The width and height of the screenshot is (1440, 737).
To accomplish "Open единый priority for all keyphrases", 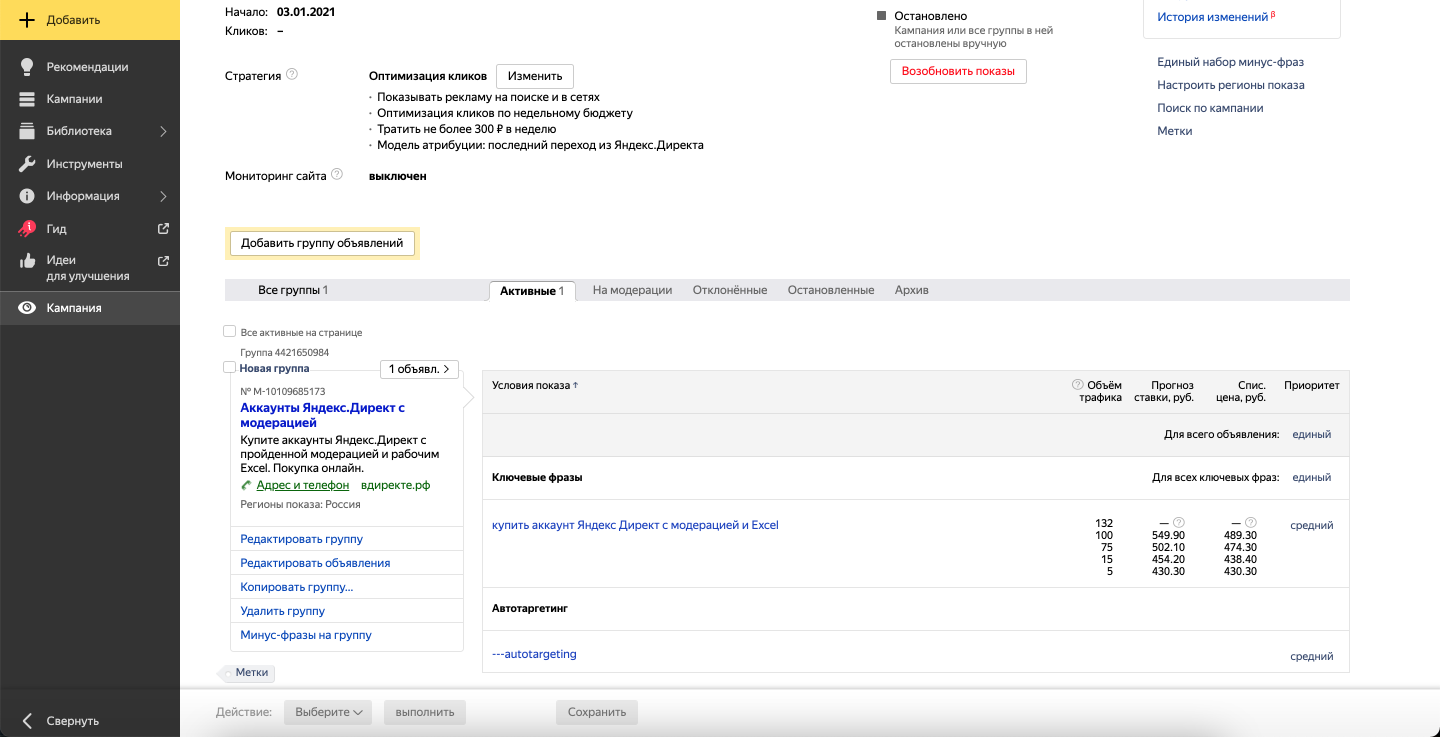I will [1311, 477].
